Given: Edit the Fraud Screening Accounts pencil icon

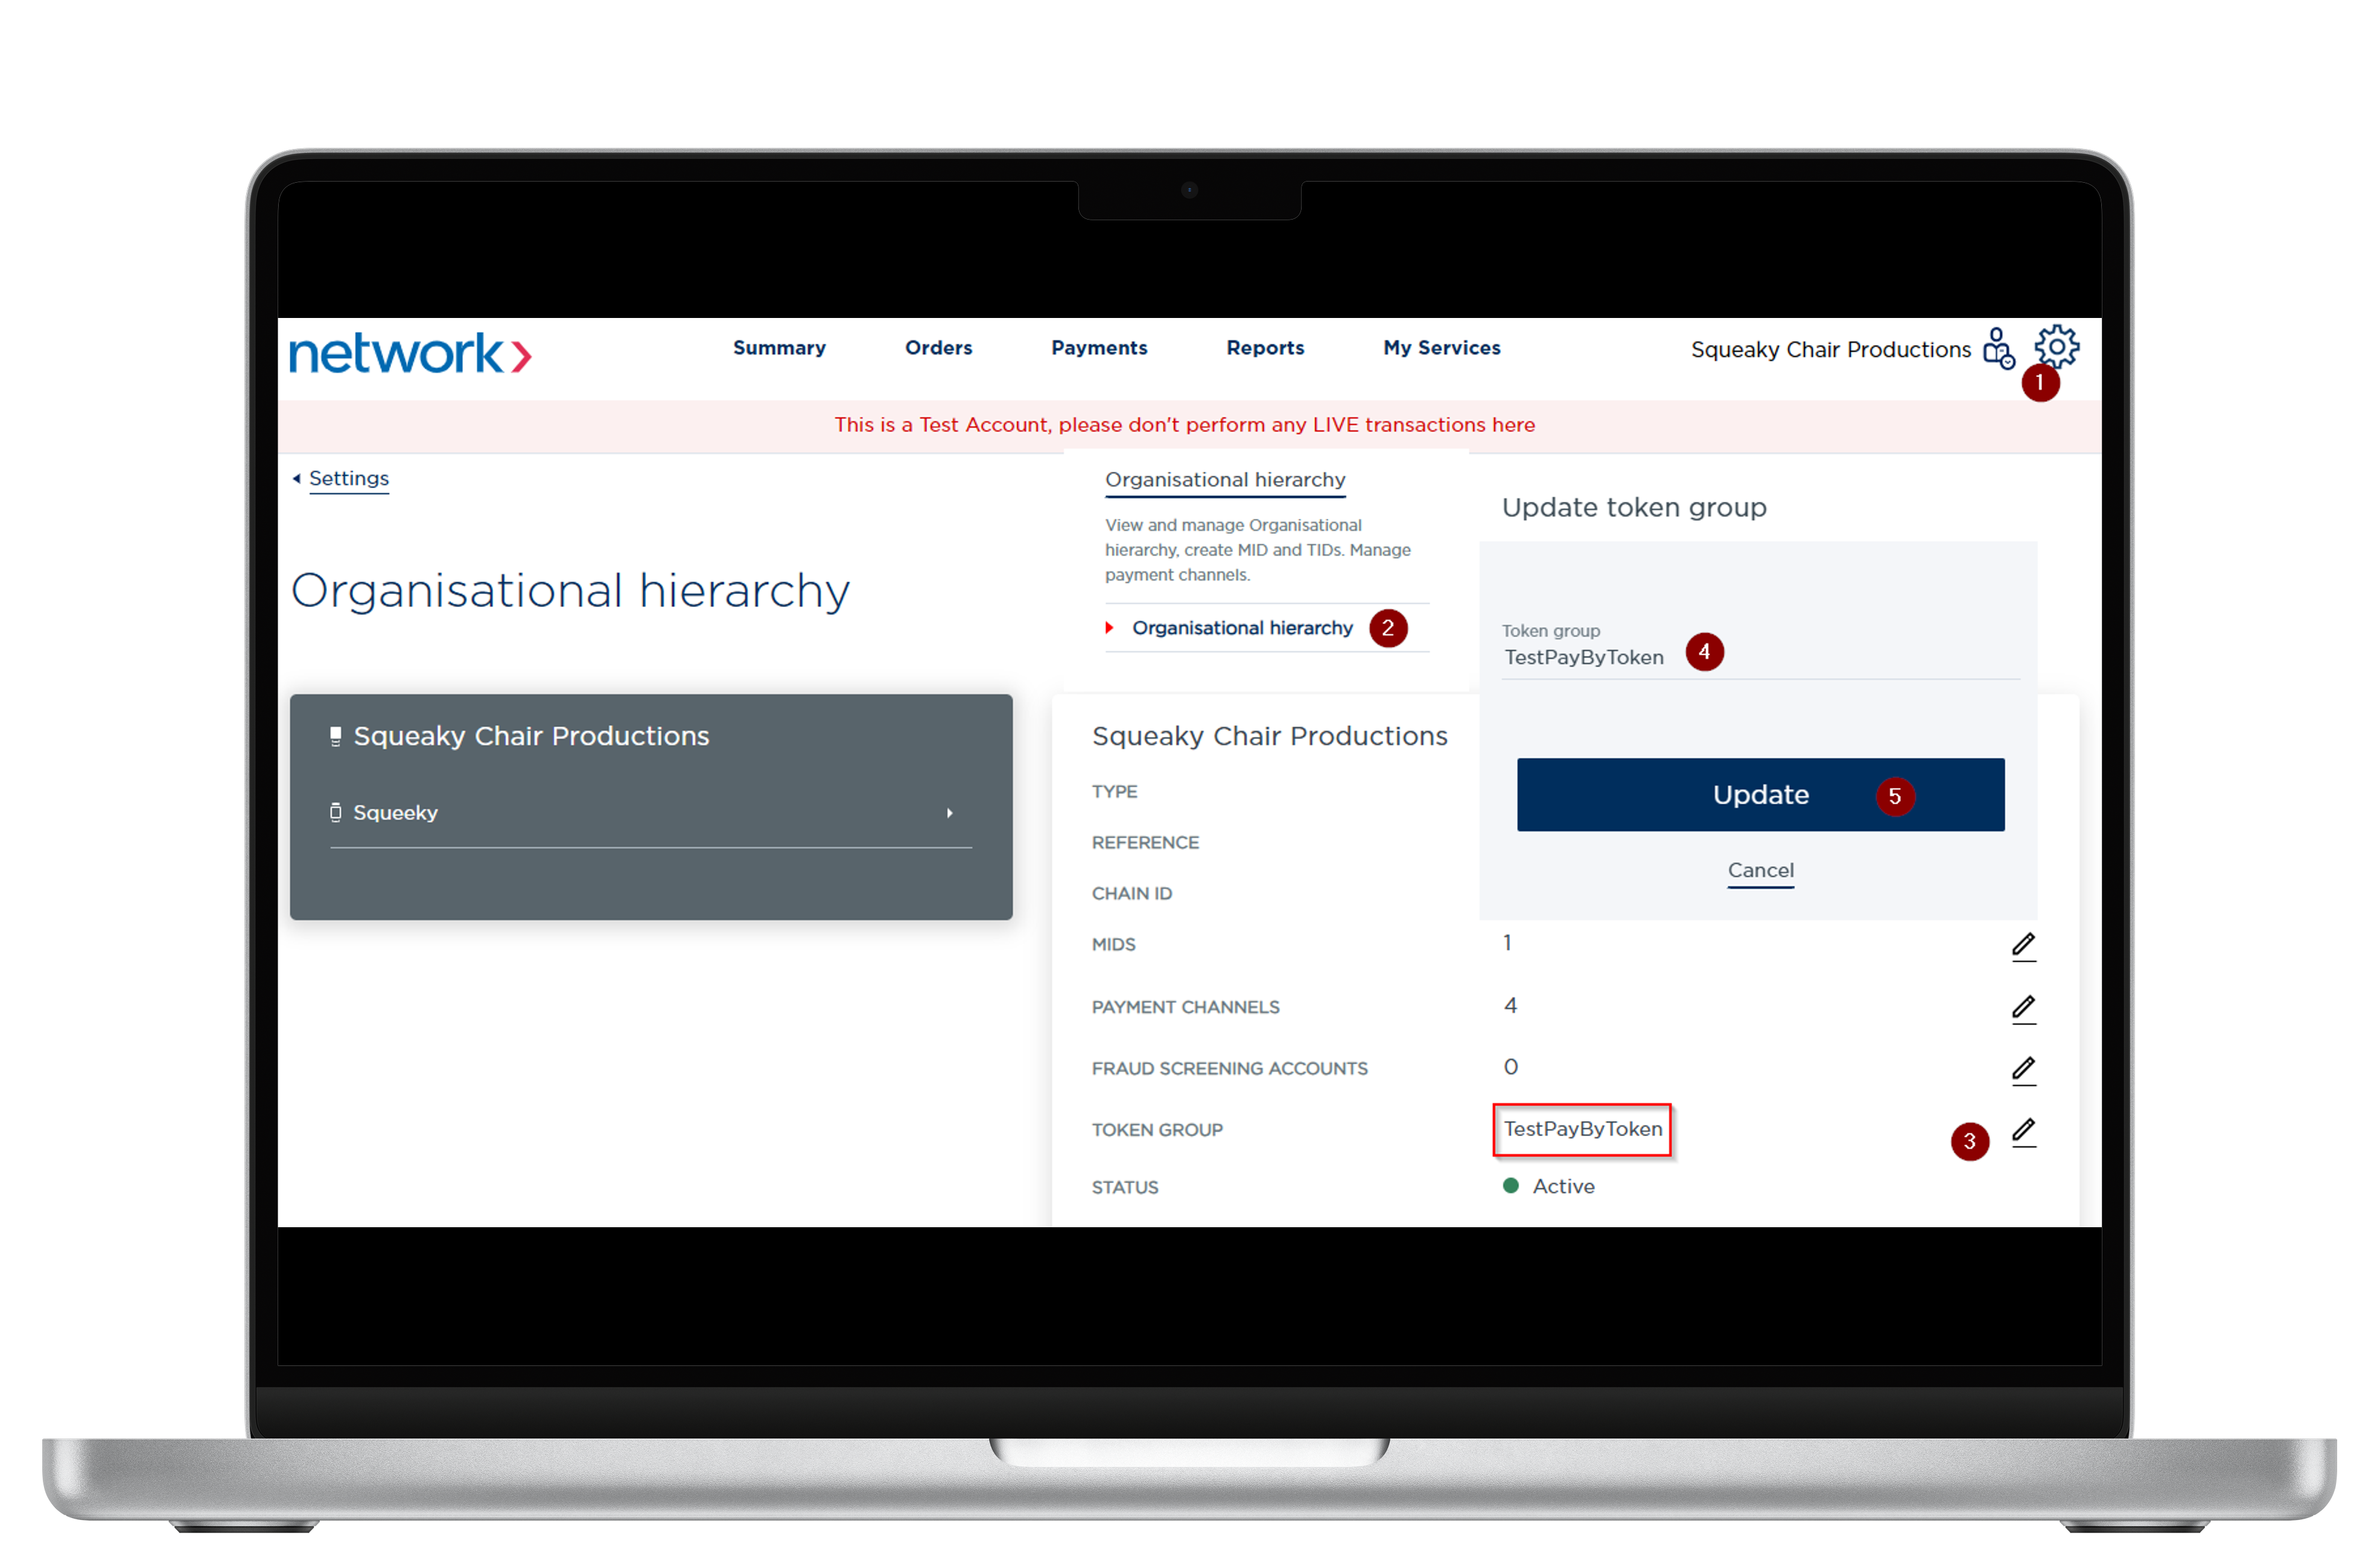Looking at the screenshot, I should point(2023,1070).
